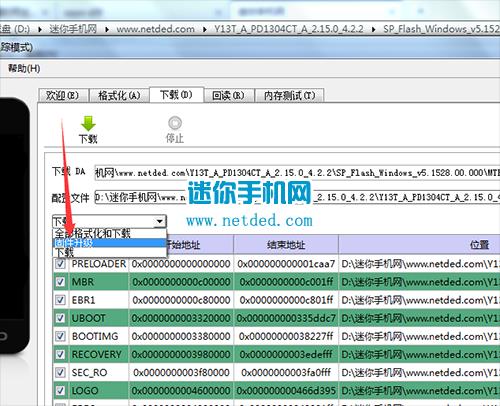The height and width of the screenshot is (406, 500).
Task: Expand arrow before SP_Flash_Windows breadcrumb
Action: tap(374, 30)
